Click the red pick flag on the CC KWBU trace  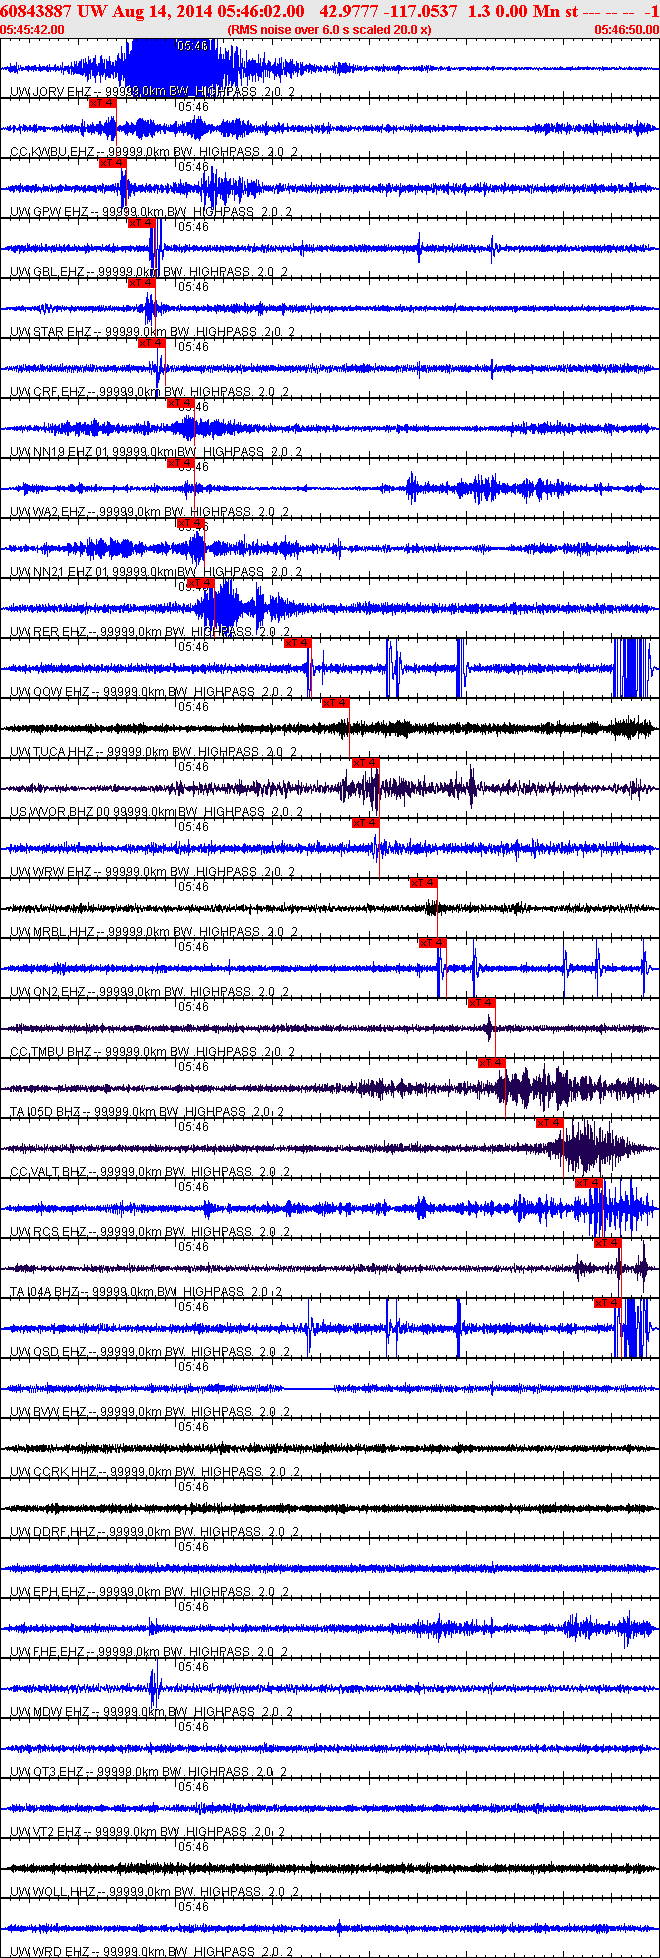[103, 103]
